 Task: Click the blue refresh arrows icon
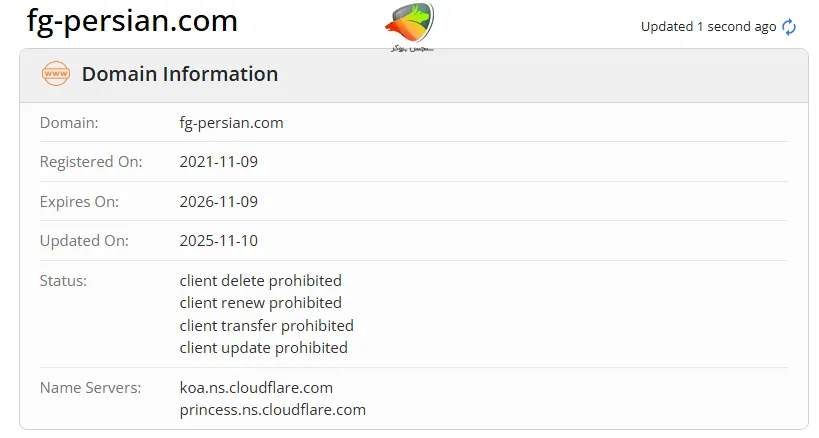[x=789, y=27]
